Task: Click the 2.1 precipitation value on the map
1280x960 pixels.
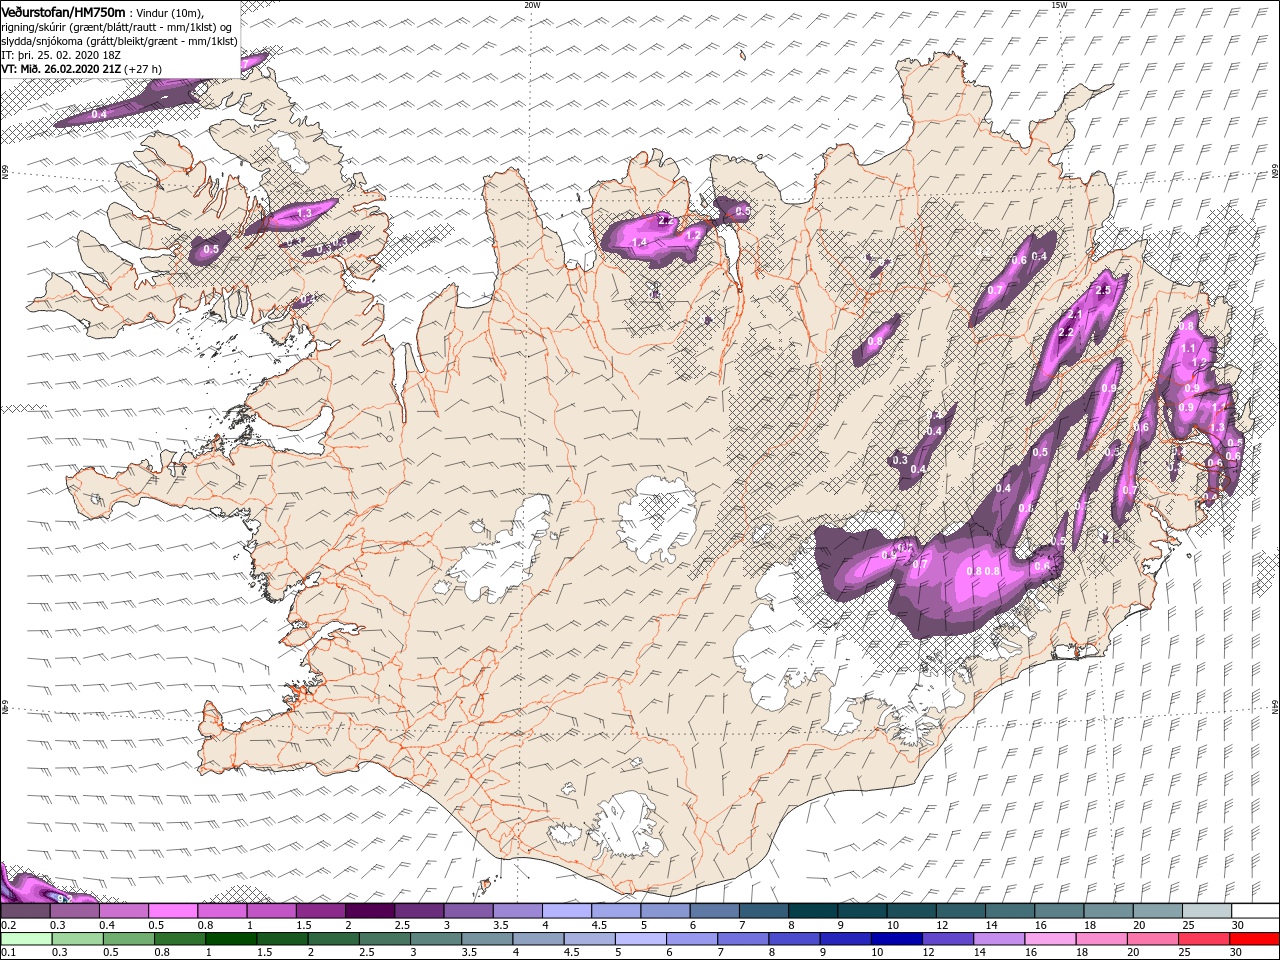Action: tap(1075, 314)
